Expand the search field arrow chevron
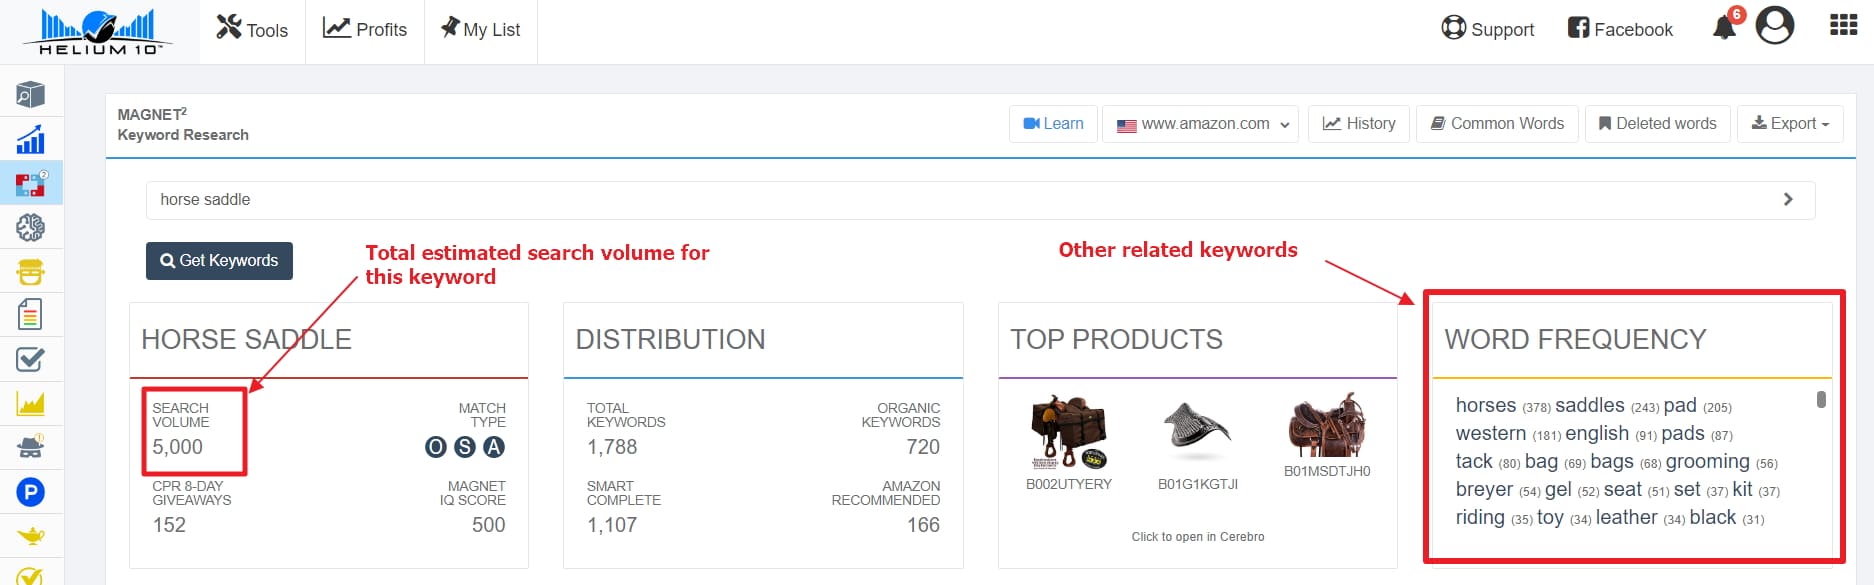This screenshot has width=1874, height=585. (x=1788, y=200)
